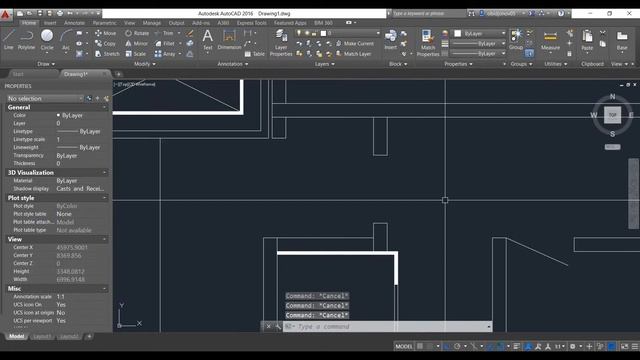Image resolution: width=640 pixels, height=360 pixels.
Task: Click the search keyword field
Action: point(429,13)
